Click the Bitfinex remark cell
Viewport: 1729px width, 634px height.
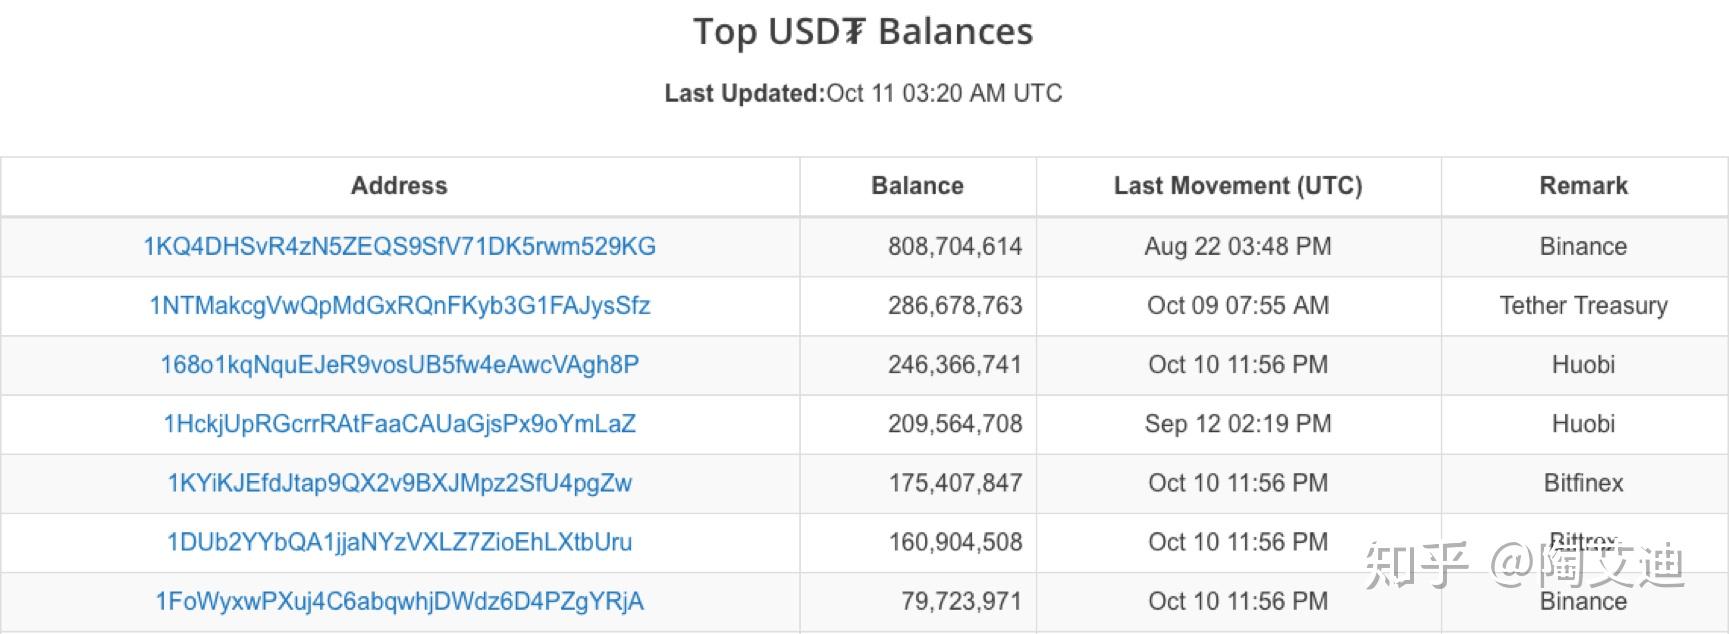click(1584, 483)
